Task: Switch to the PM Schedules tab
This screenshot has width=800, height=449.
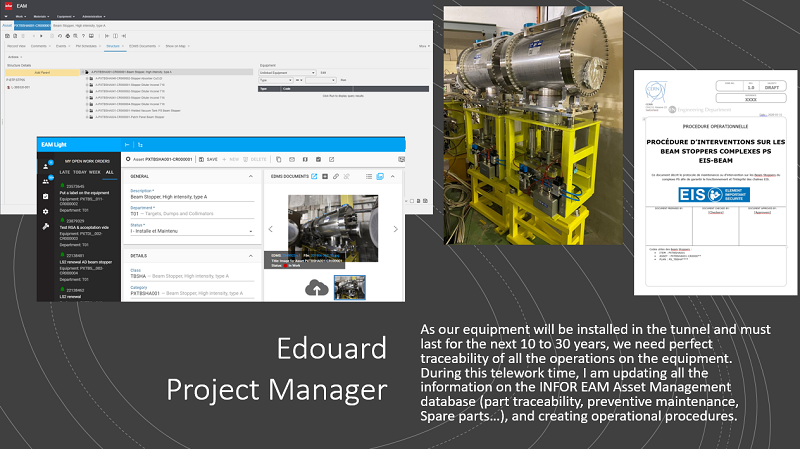Action: [x=86, y=46]
